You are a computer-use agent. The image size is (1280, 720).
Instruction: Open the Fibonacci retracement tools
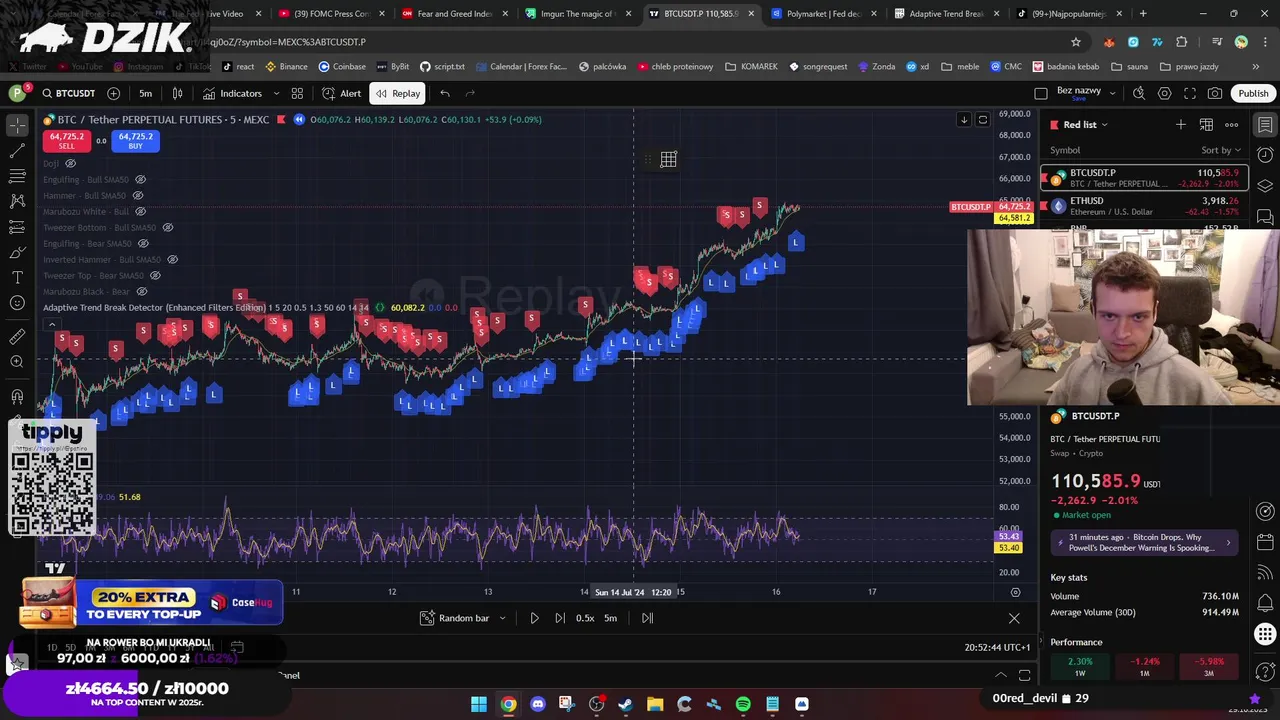click(17, 176)
